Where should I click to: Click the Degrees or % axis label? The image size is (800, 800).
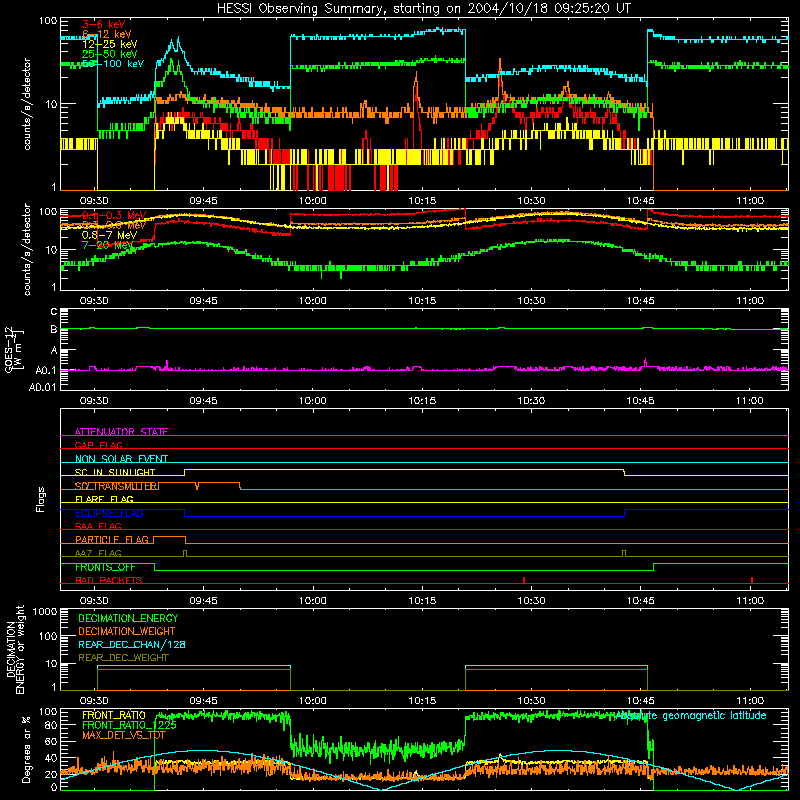click(26, 749)
